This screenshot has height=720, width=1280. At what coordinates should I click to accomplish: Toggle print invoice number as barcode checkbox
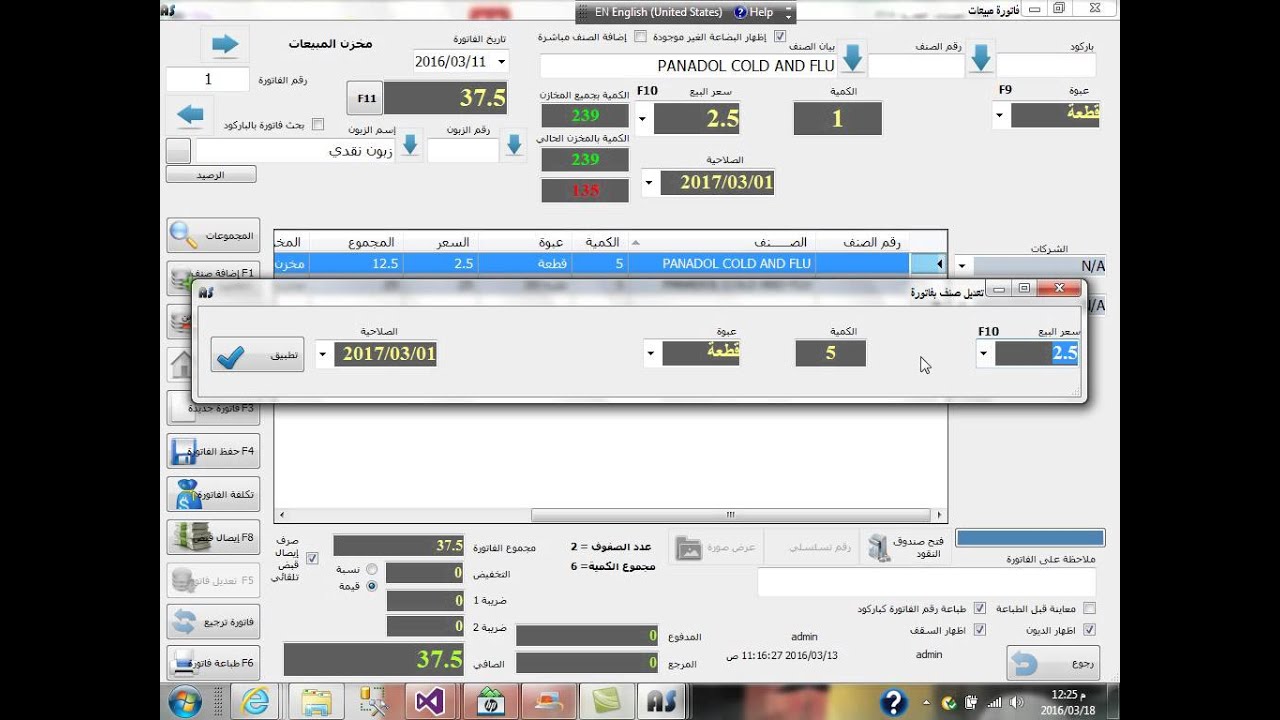pos(980,608)
